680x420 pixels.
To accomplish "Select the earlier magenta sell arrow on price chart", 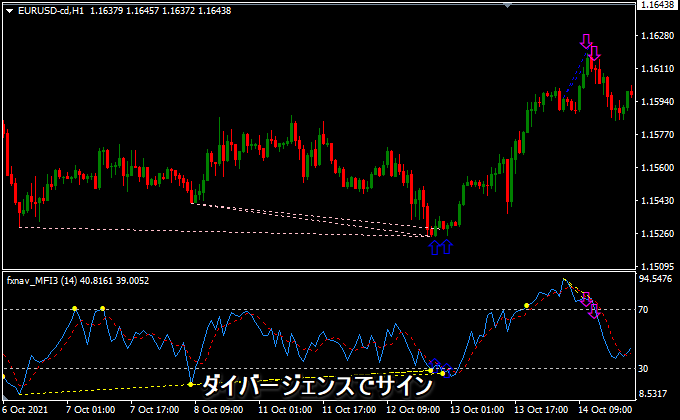I will pyautogui.click(x=586, y=42).
